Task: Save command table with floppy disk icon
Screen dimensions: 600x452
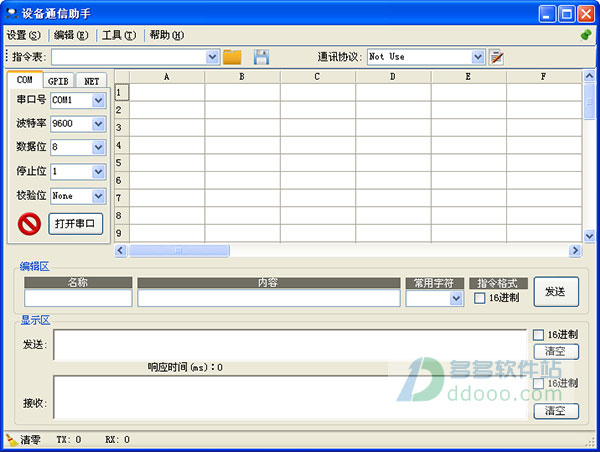Action: click(x=261, y=57)
